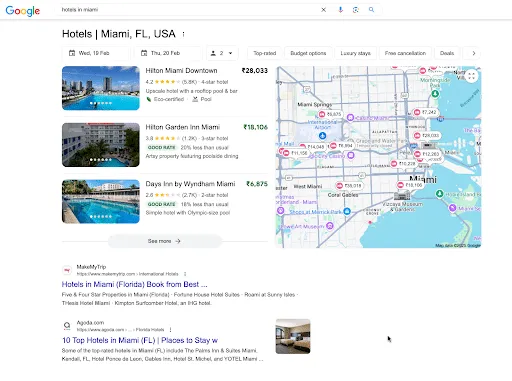The width and height of the screenshot is (512, 381).
Task: Select the ₹18,106 hotel pin on map
Action: (x=410, y=185)
